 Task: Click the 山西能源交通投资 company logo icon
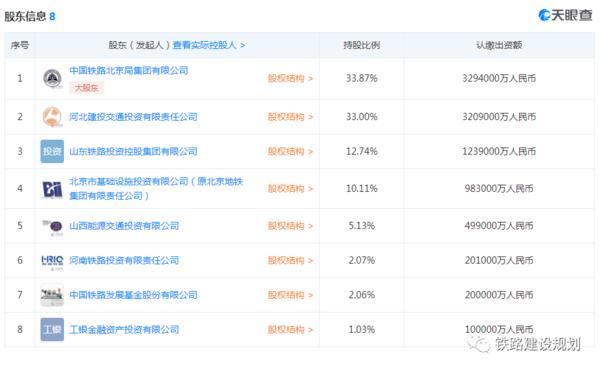[x=52, y=226]
